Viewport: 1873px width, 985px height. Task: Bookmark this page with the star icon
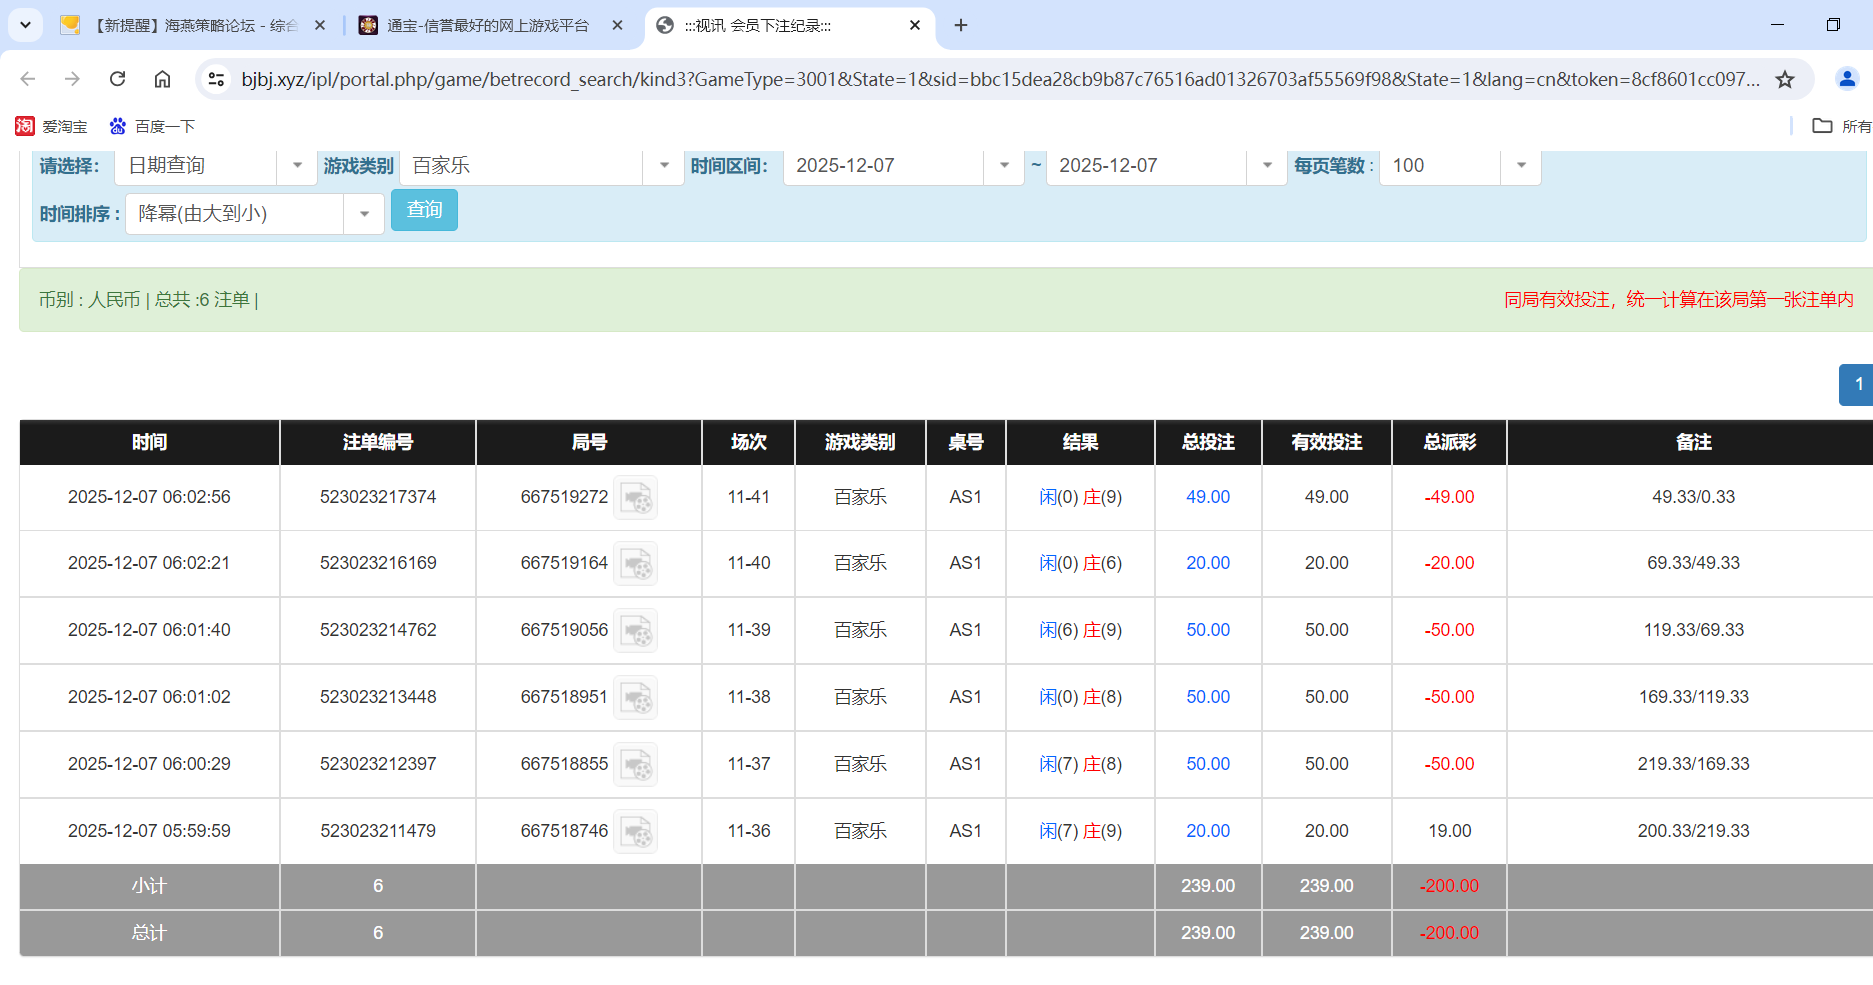(x=1786, y=79)
